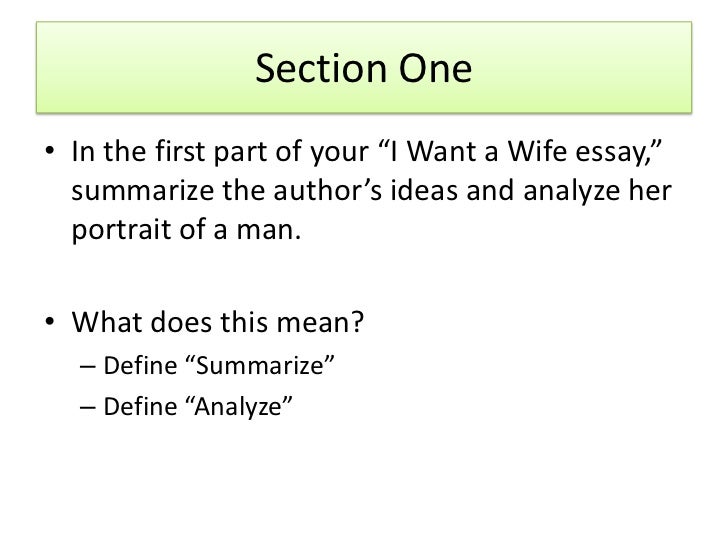Screen dimensions: 728x546
Task: Click the dash before Define "Summarize"
Action: click(87, 366)
